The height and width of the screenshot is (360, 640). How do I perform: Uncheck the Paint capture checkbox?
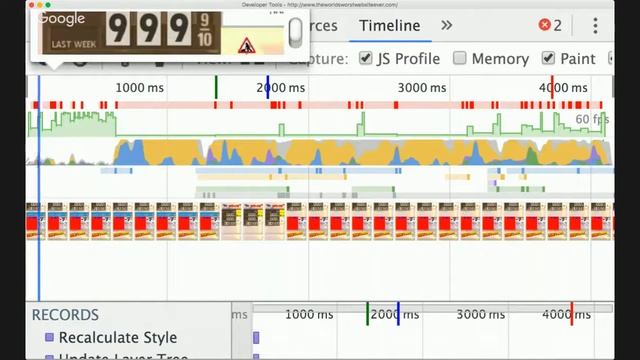548,58
